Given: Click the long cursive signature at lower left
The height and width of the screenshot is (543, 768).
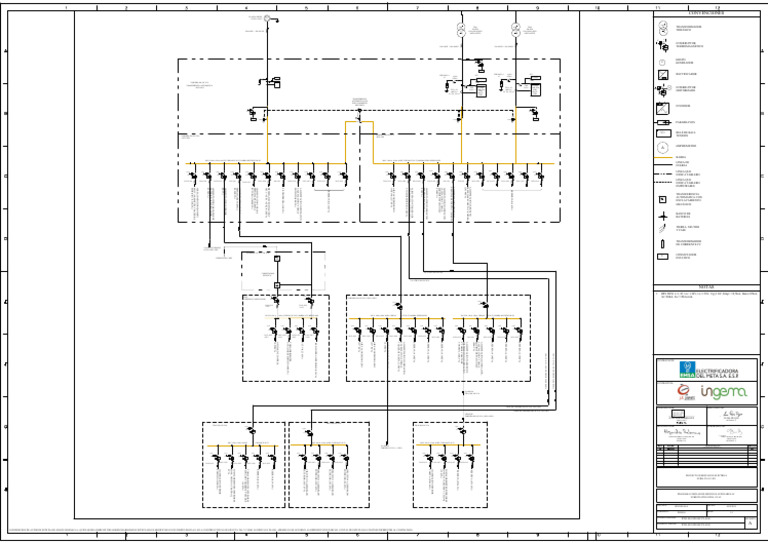Looking at the screenshot, I should (681, 432).
